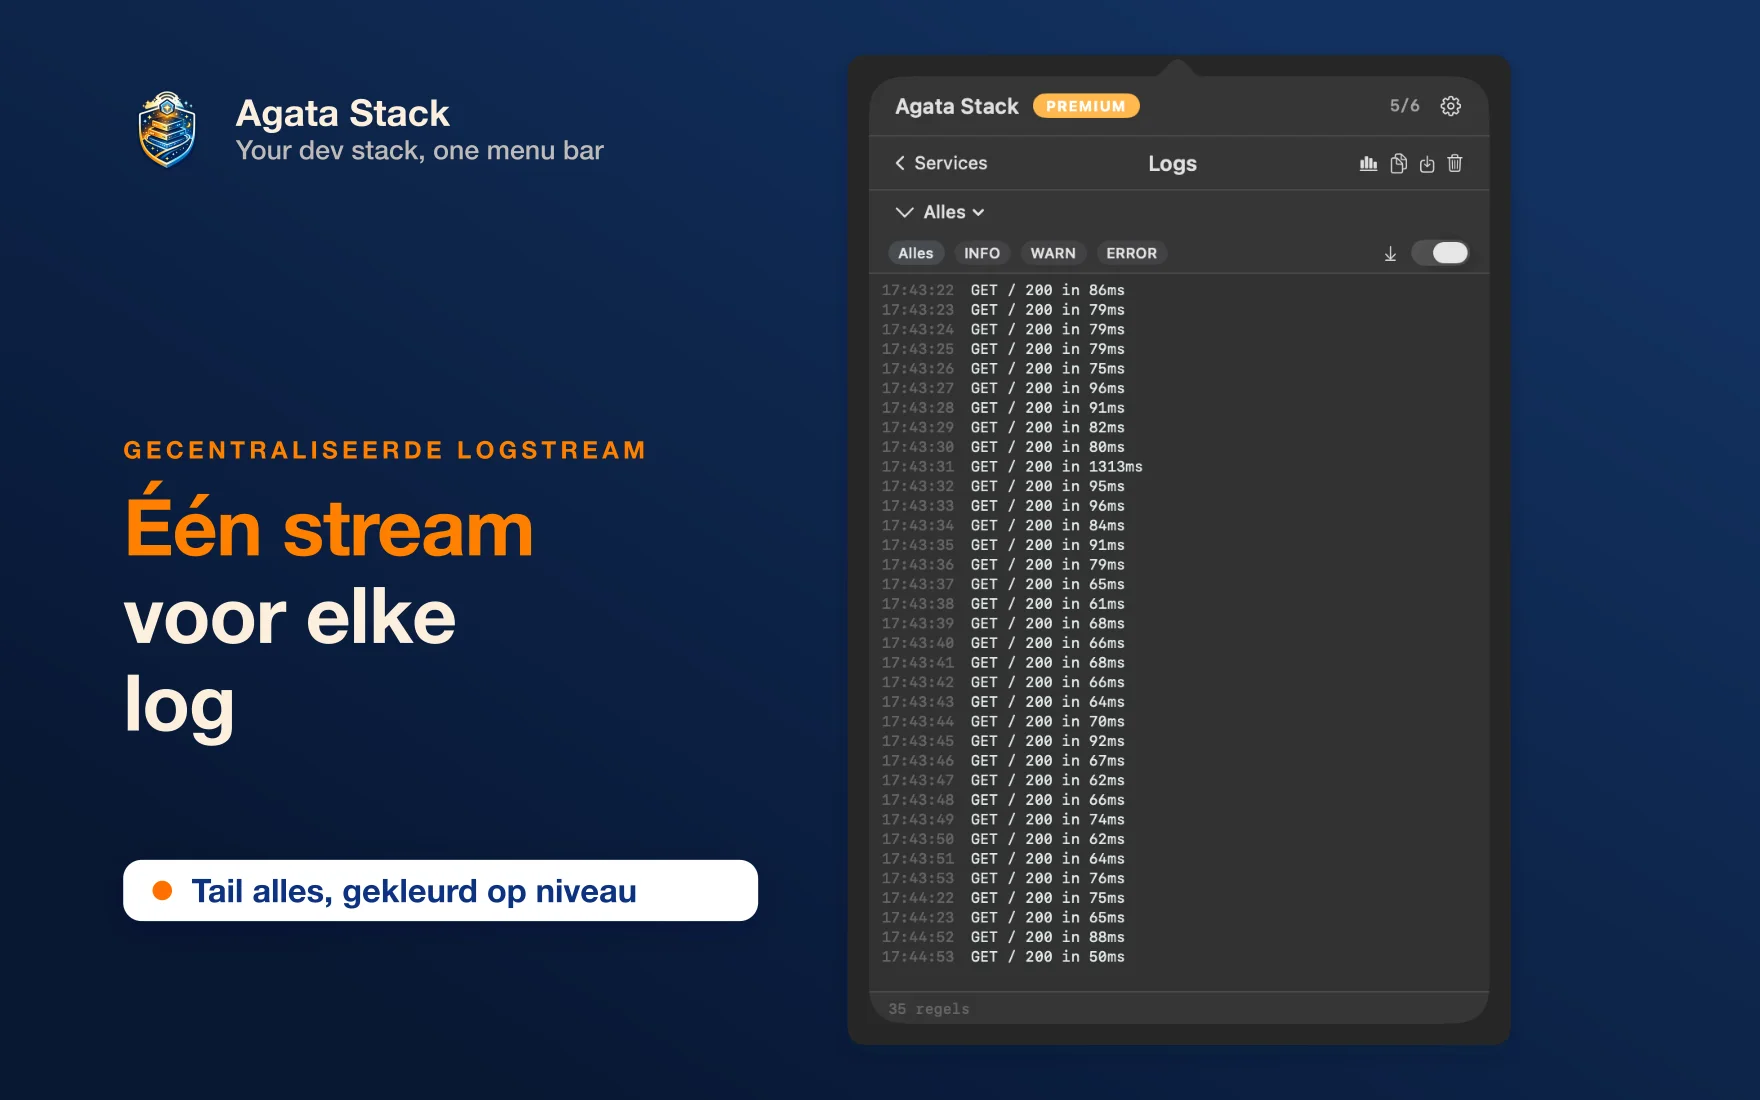This screenshot has width=1760, height=1100.
Task: Copy logs with the clipboard icon
Action: 1398,163
